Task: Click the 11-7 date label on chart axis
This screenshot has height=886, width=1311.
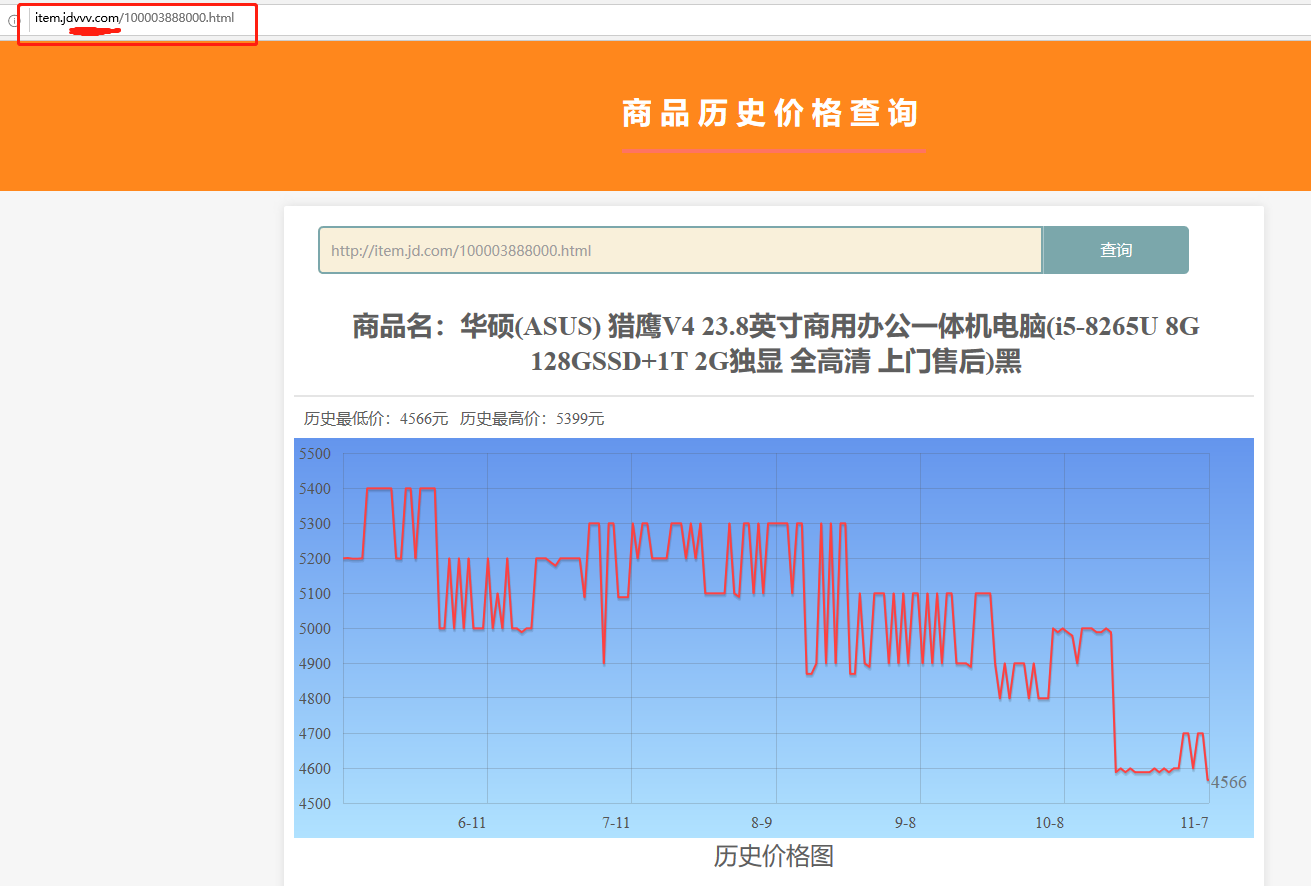Action: pos(1194,823)
